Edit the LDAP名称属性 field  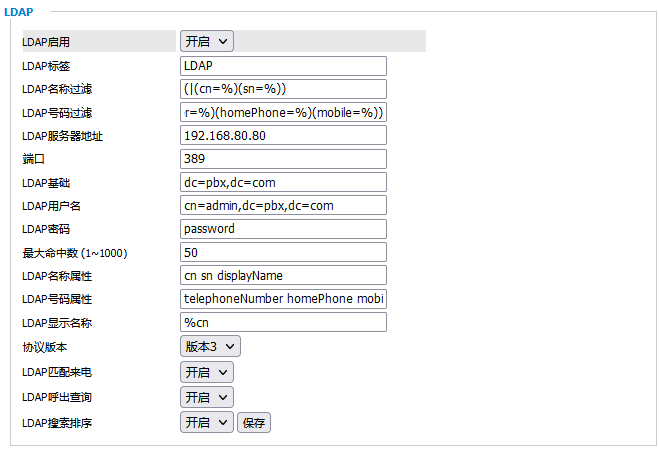[283, 275]
